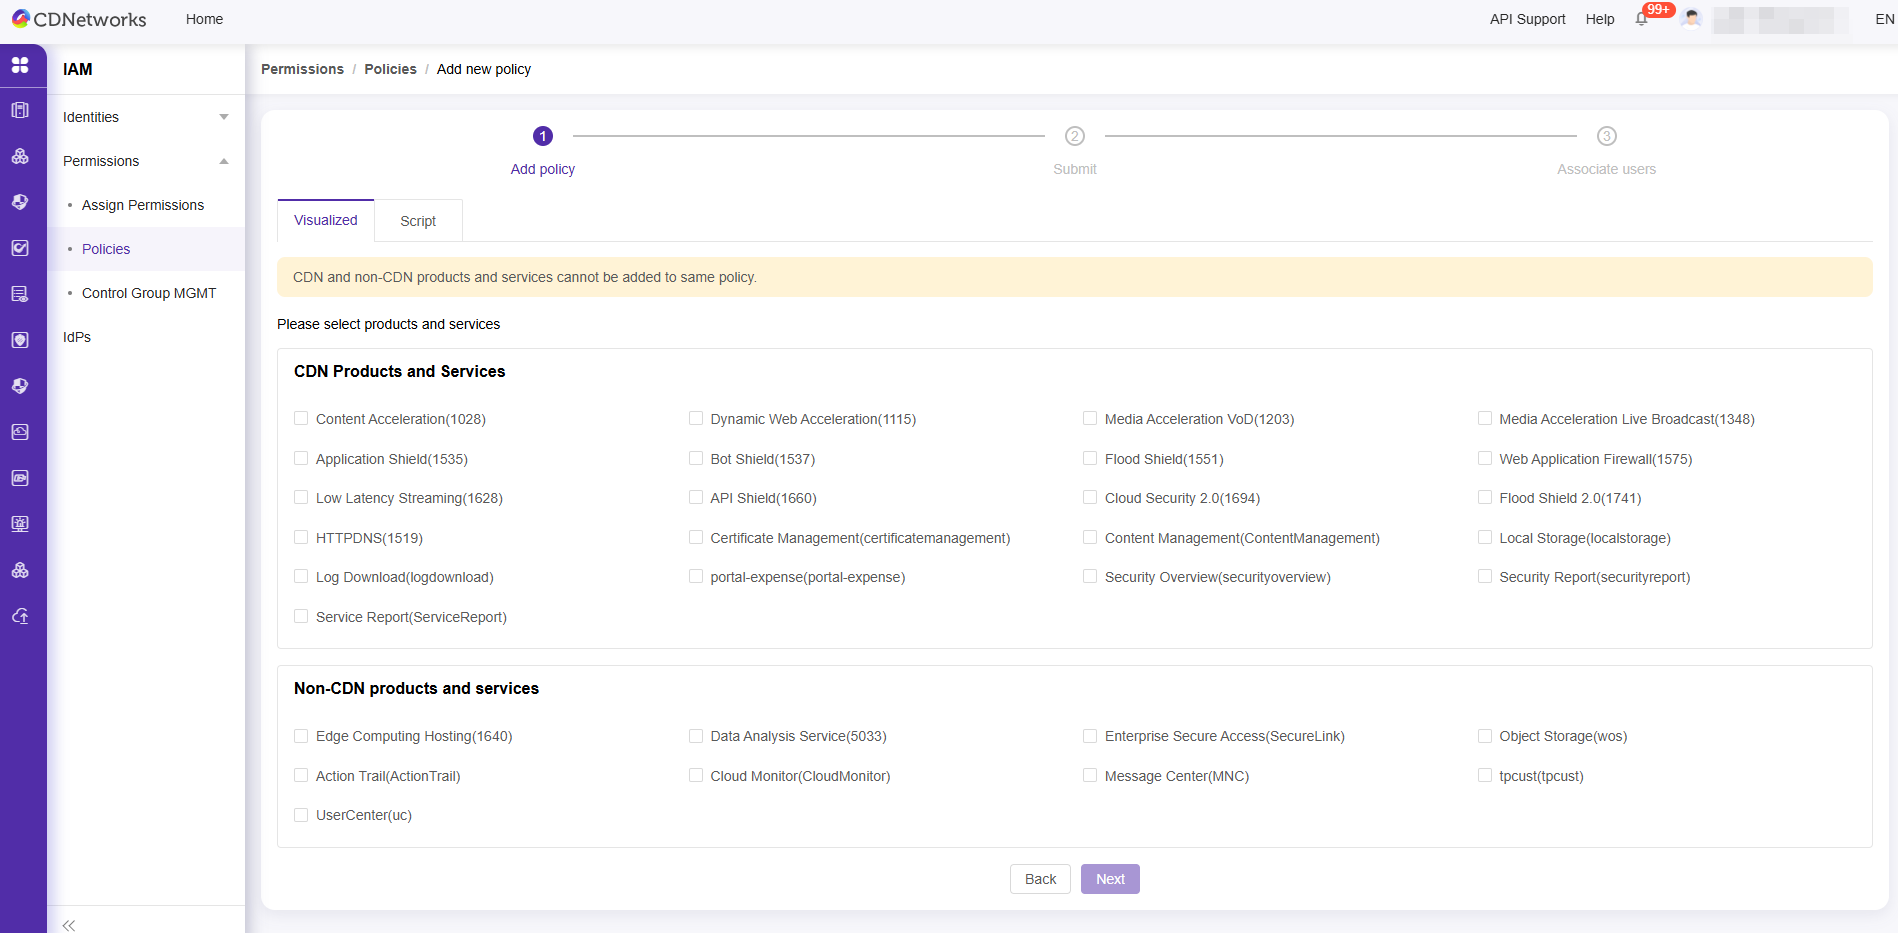Collapse the Permissions menu section
This screenshot has height=933, width=1898.
click(145, 161)
